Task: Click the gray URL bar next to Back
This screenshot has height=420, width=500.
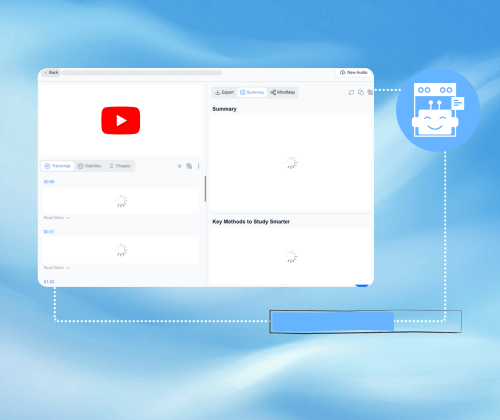Action: click(x=142, y=73)
